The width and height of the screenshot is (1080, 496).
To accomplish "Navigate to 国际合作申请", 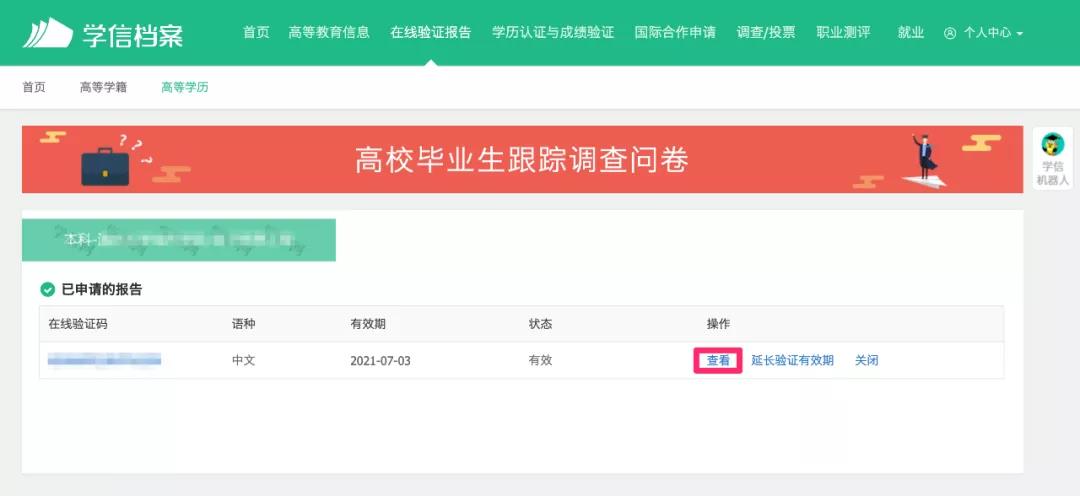I will (x=675, y=32).
